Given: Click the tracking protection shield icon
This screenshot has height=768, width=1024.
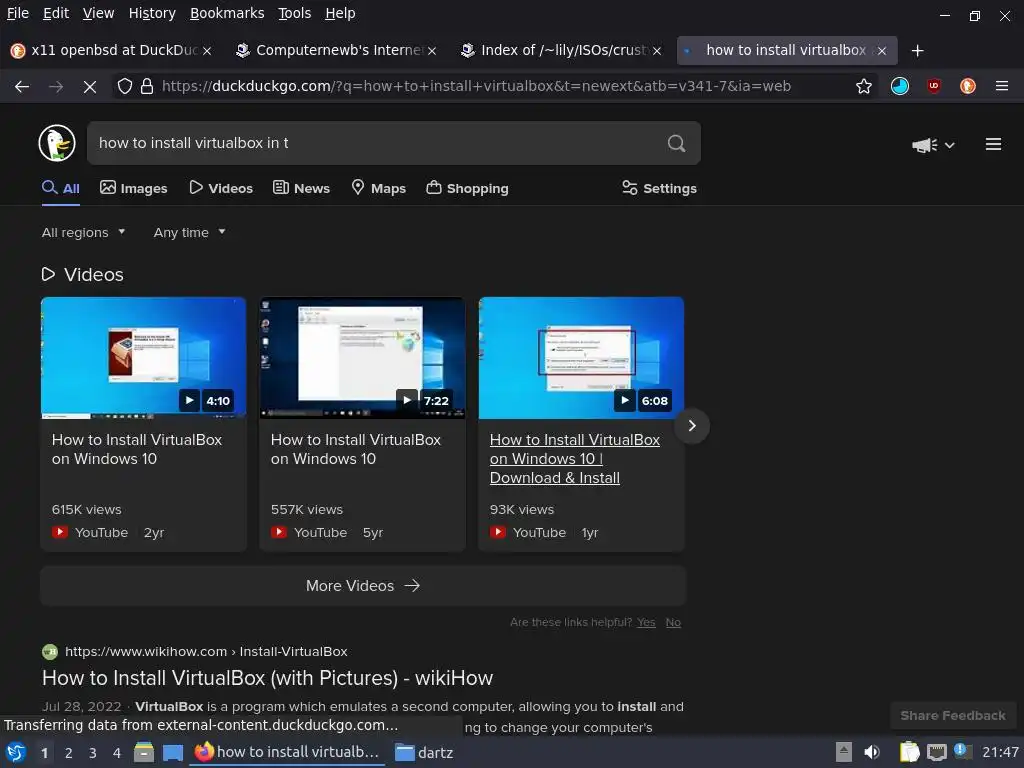Looking at the screenshot, I should click(x=125, y=86).
